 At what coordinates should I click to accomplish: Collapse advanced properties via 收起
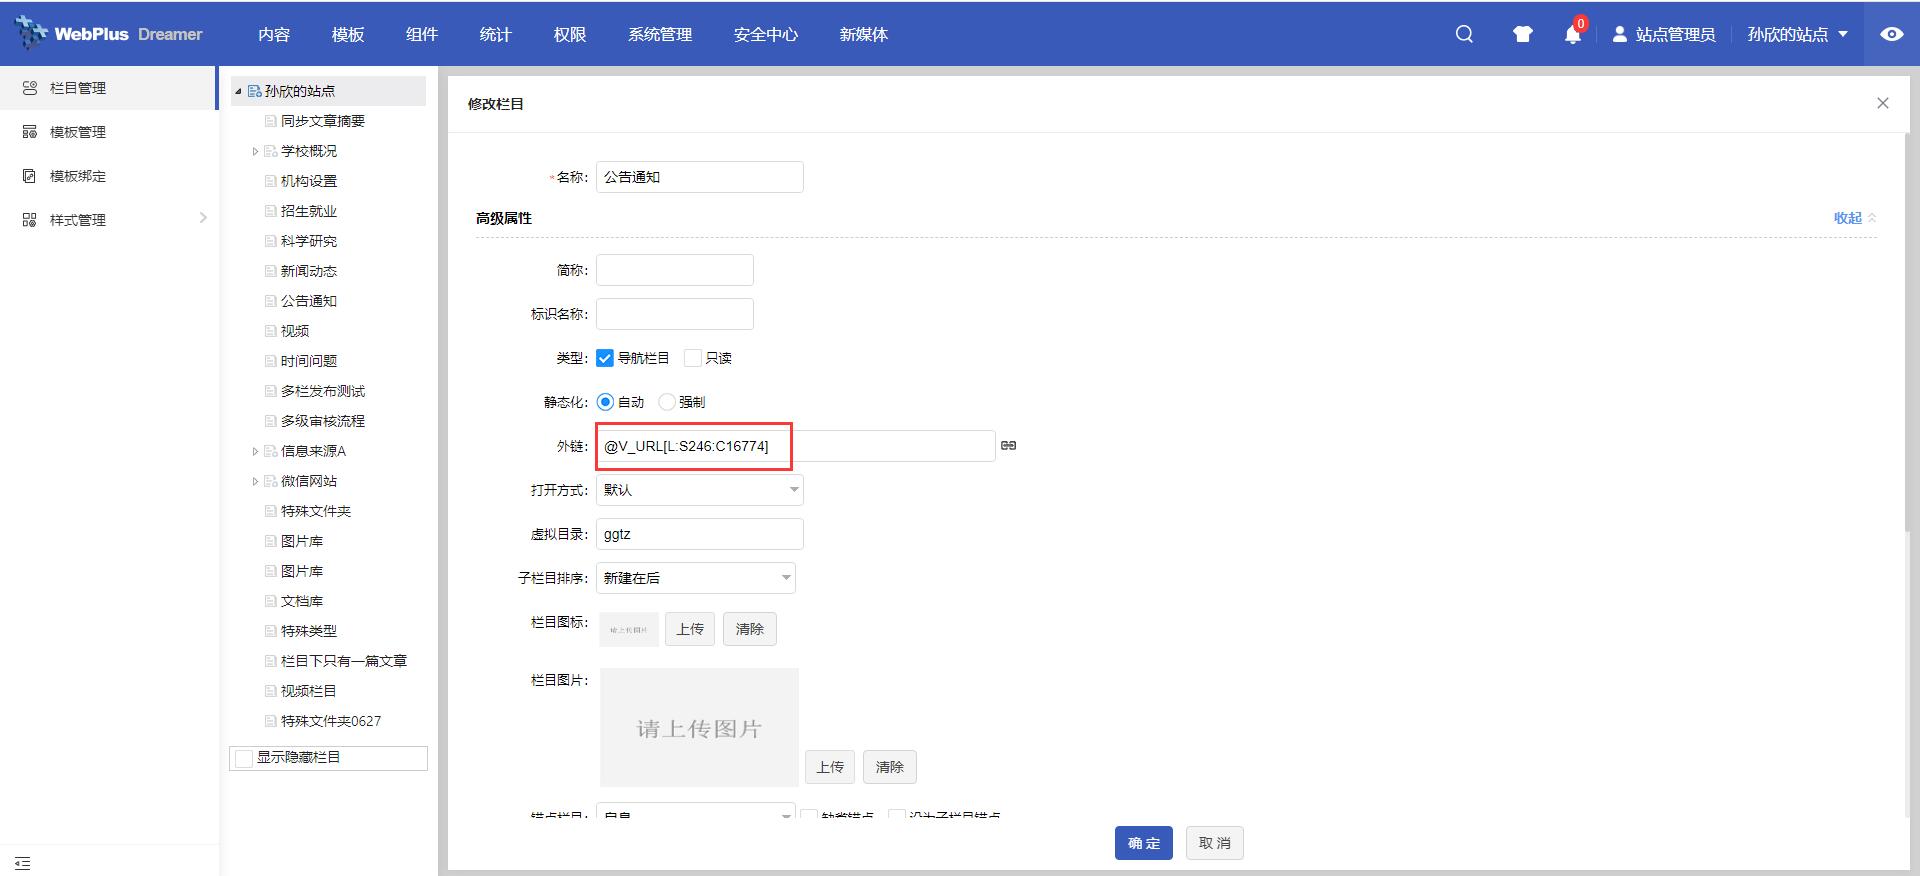1855,218
